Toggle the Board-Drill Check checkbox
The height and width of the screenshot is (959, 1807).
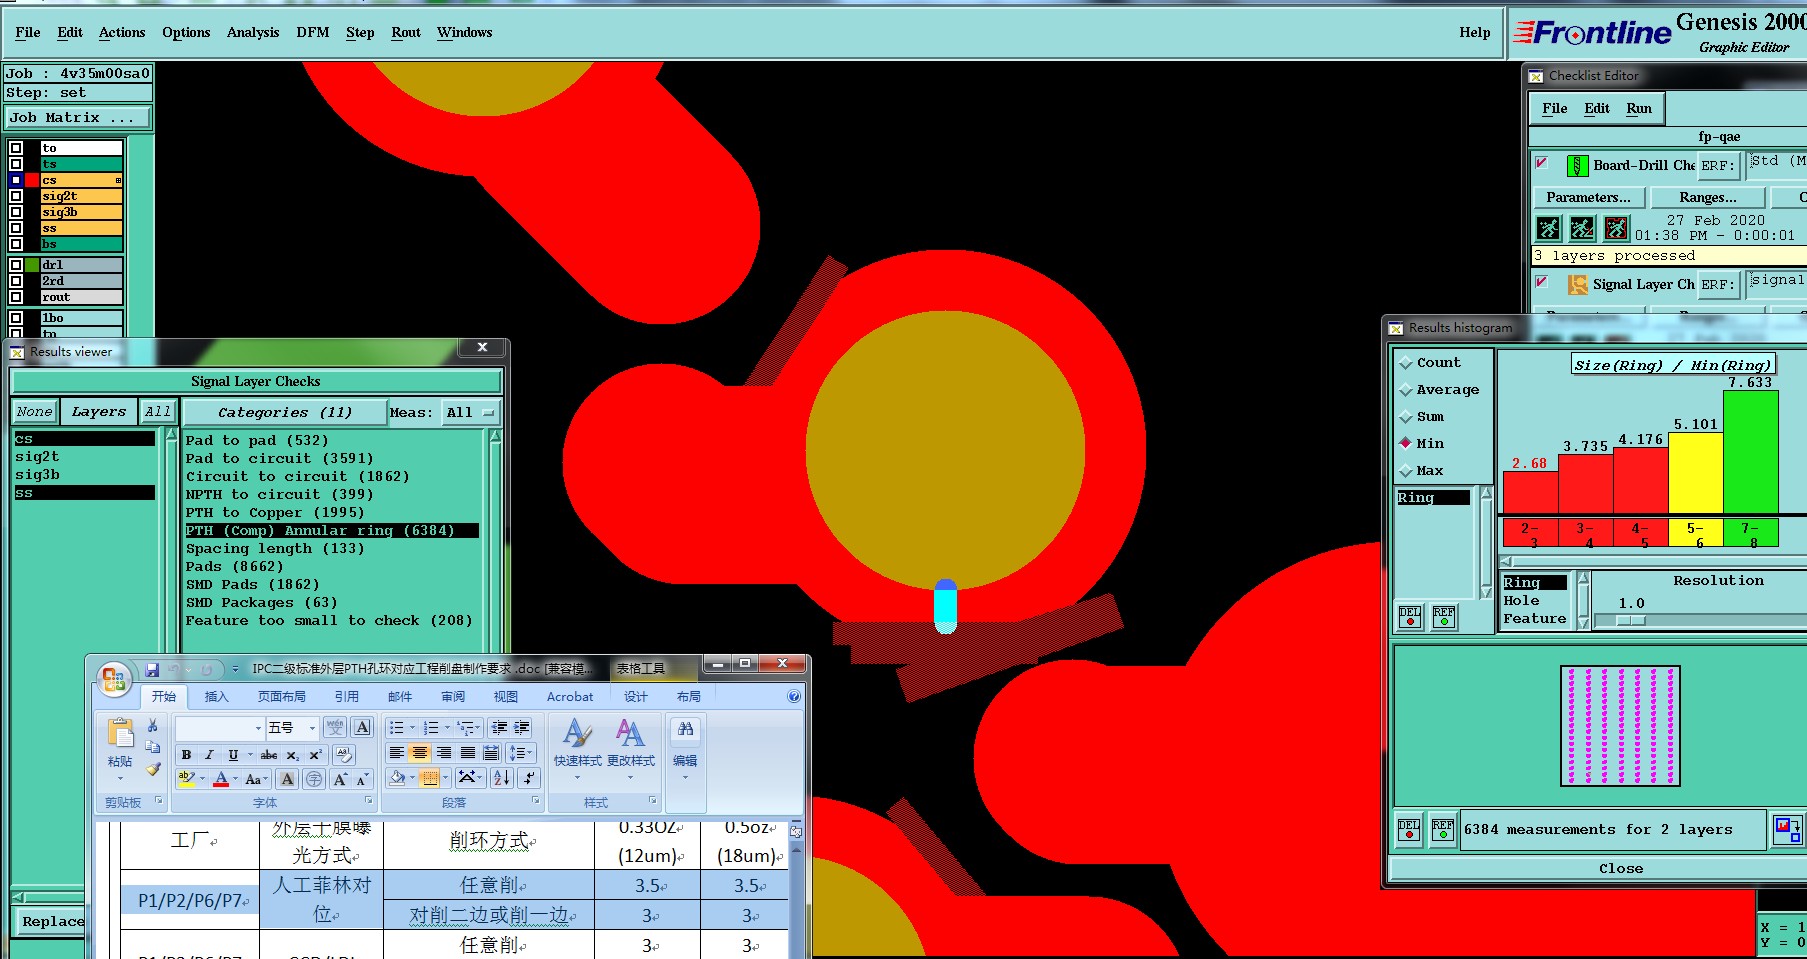tap(1542, 163)
